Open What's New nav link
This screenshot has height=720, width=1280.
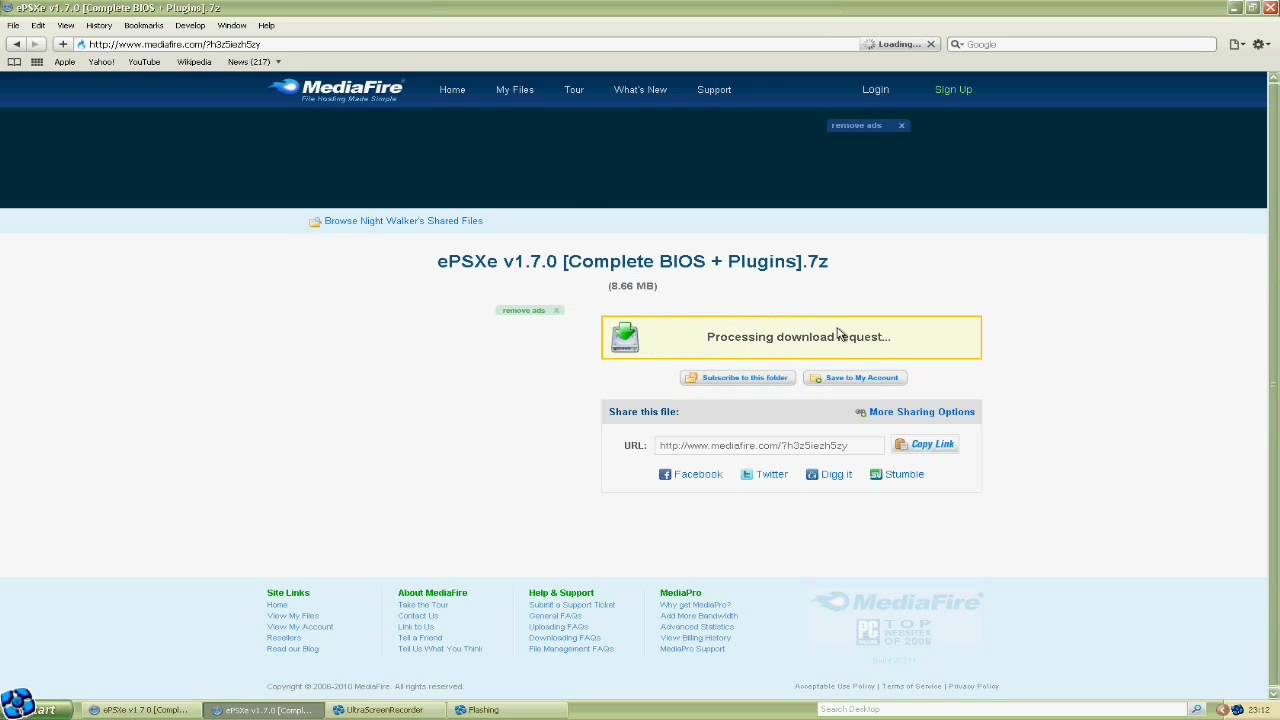640,90
